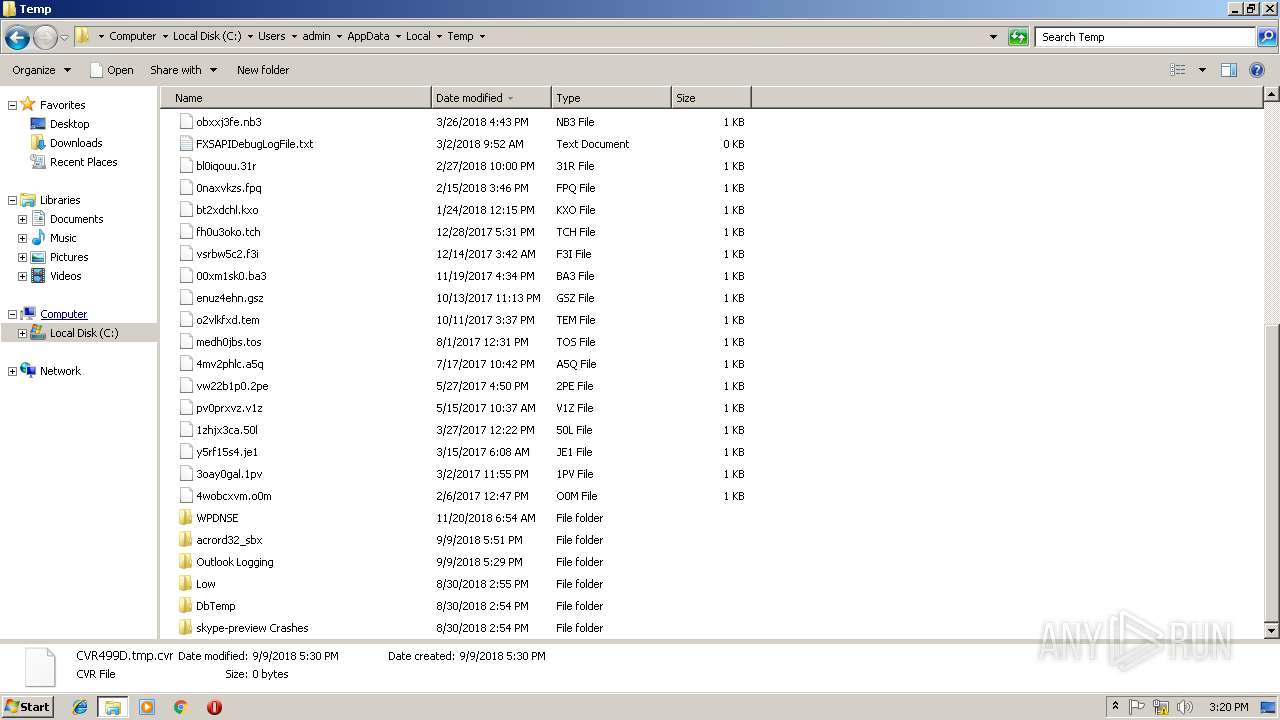Collapse the Libraries group
The width and height of the screenshot is (1280, 720).
(x=12, y=200)
